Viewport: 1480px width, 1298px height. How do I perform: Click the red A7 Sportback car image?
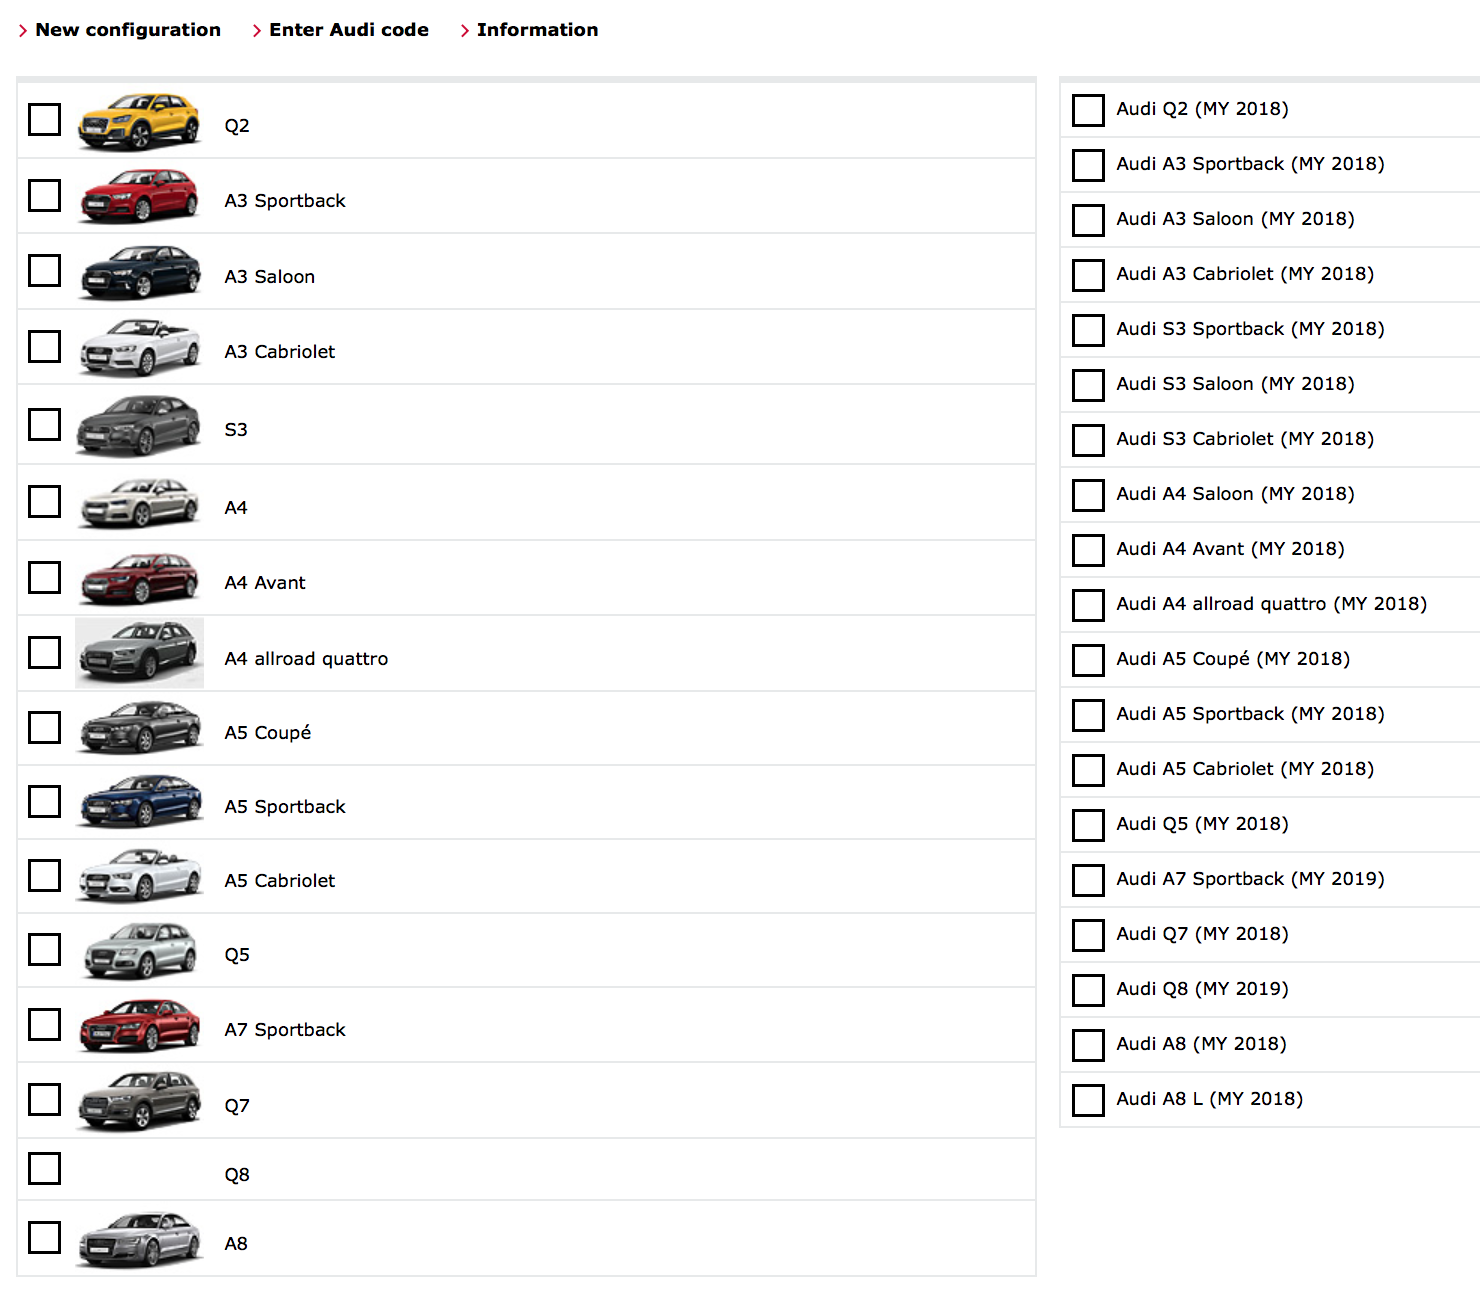click(139, 1025)
